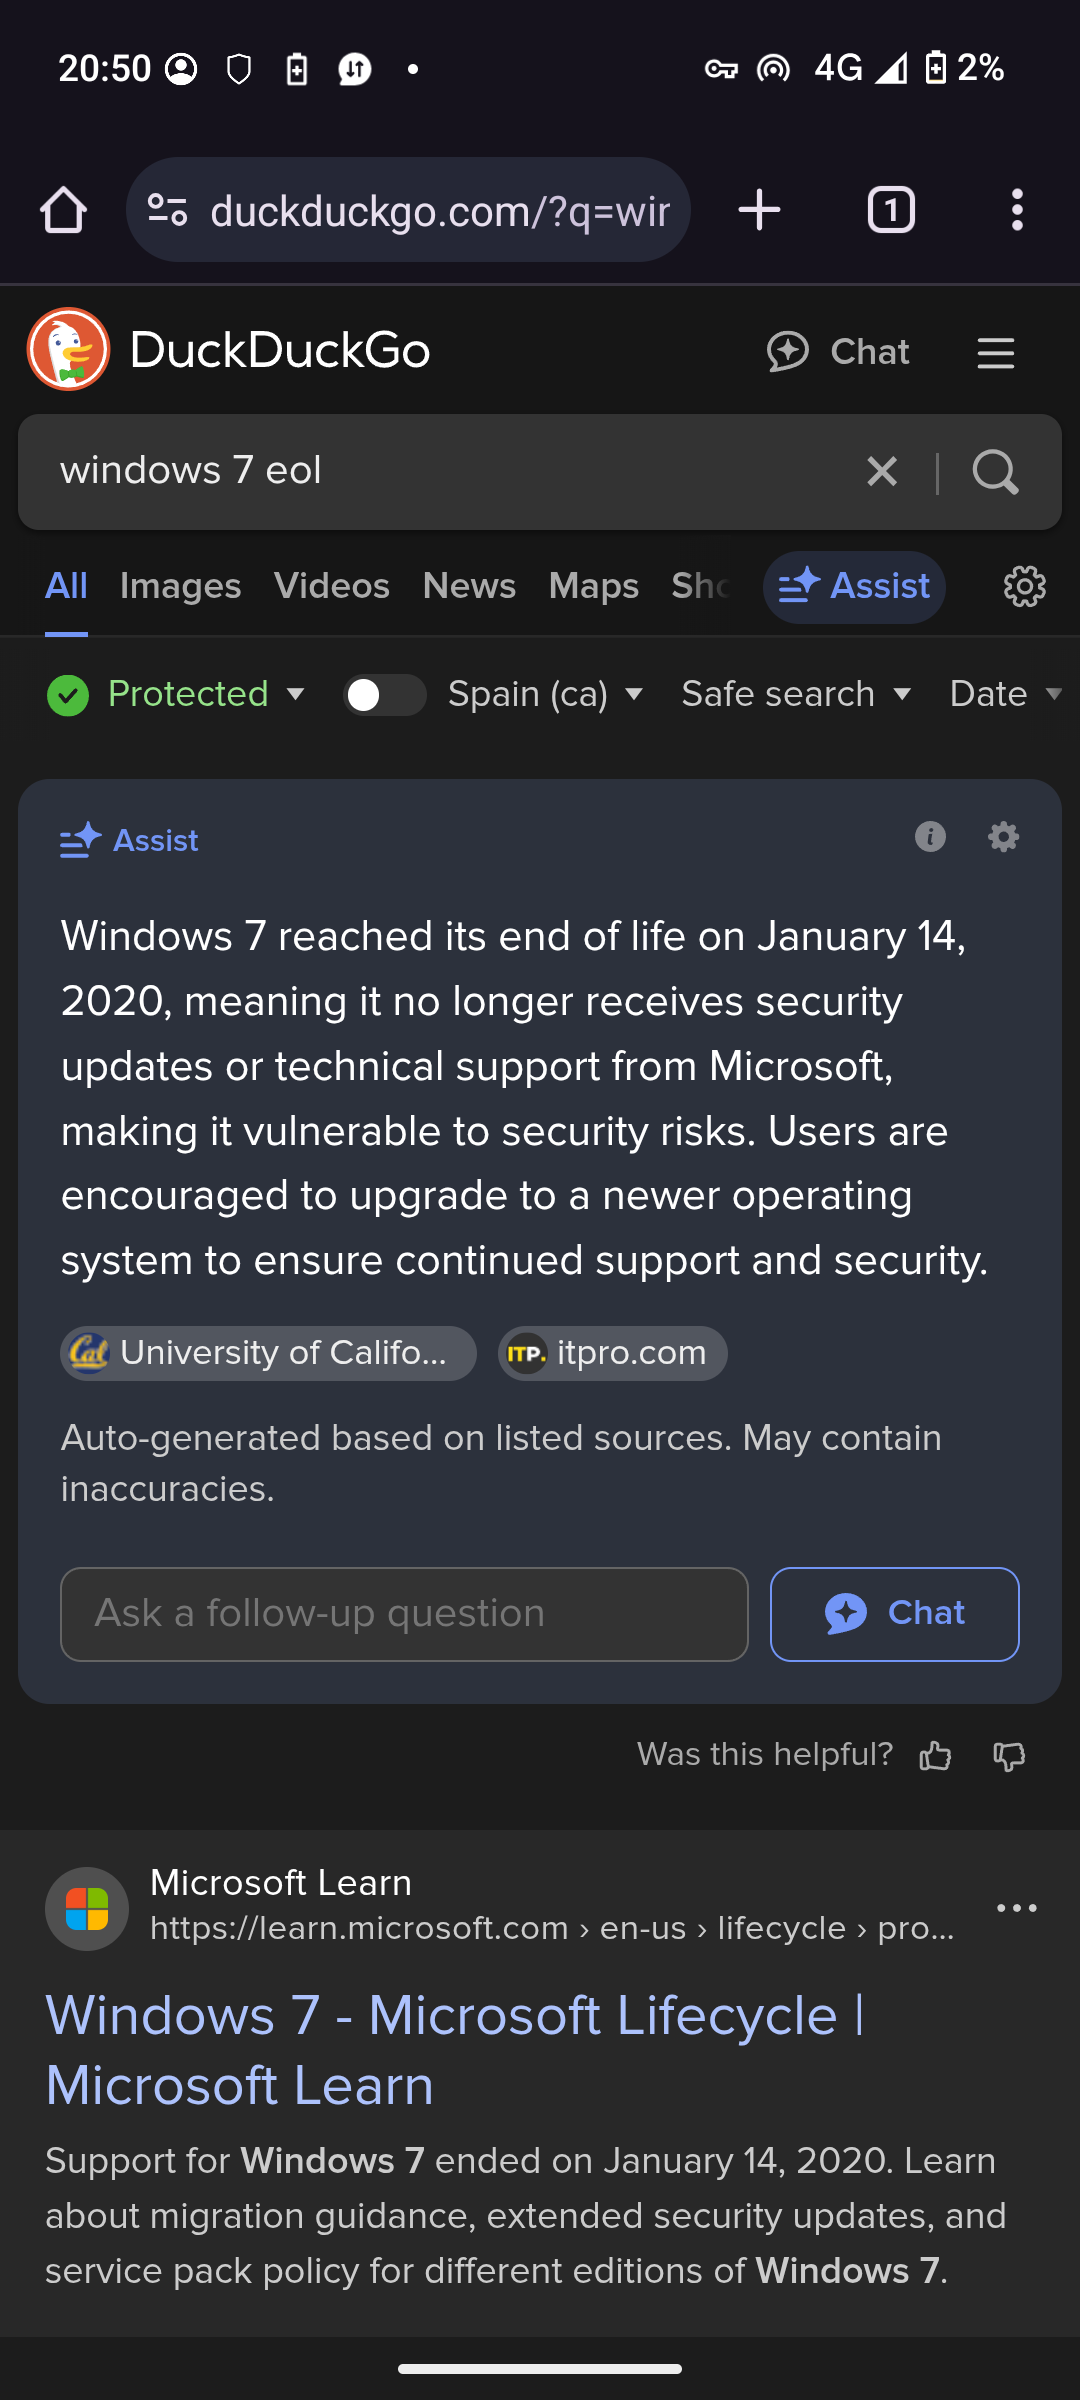This screenshot has width=1080, height=2400.
Task: Switch to the News tab
Action: tap(469, 586)
